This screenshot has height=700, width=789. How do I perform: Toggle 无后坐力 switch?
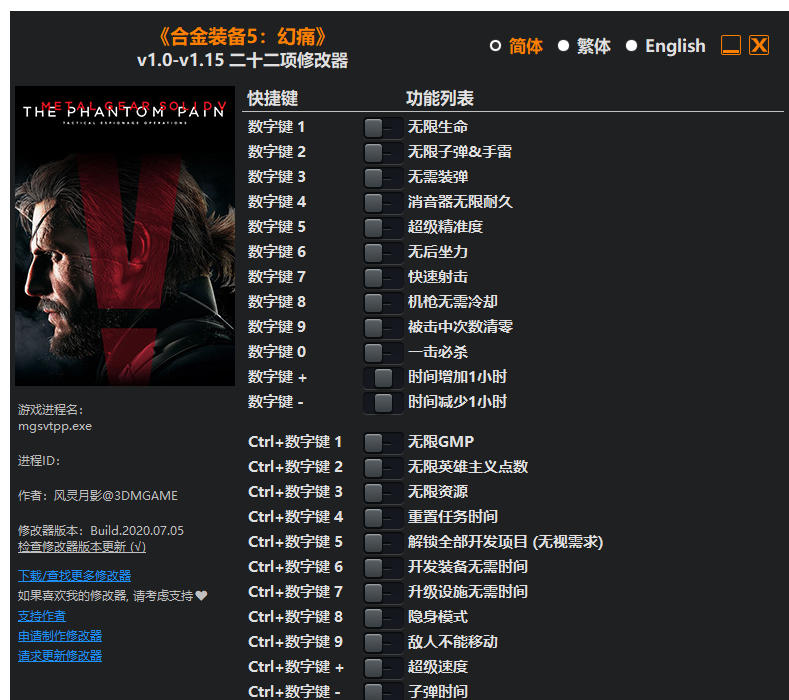point(383,253)
